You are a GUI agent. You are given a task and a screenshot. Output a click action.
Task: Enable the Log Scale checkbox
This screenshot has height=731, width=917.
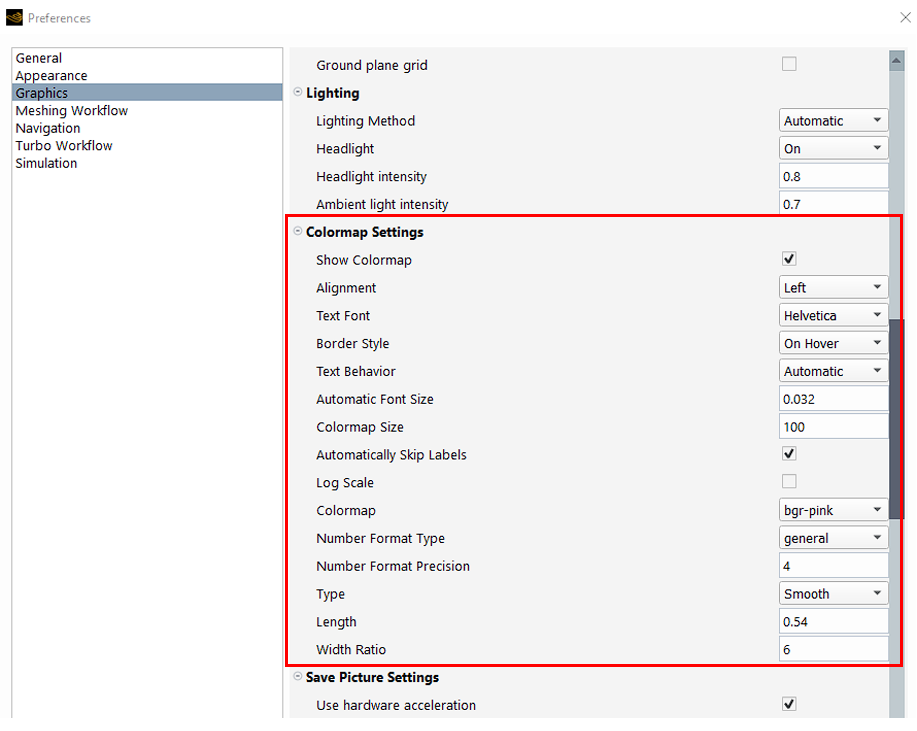(789, 482)
